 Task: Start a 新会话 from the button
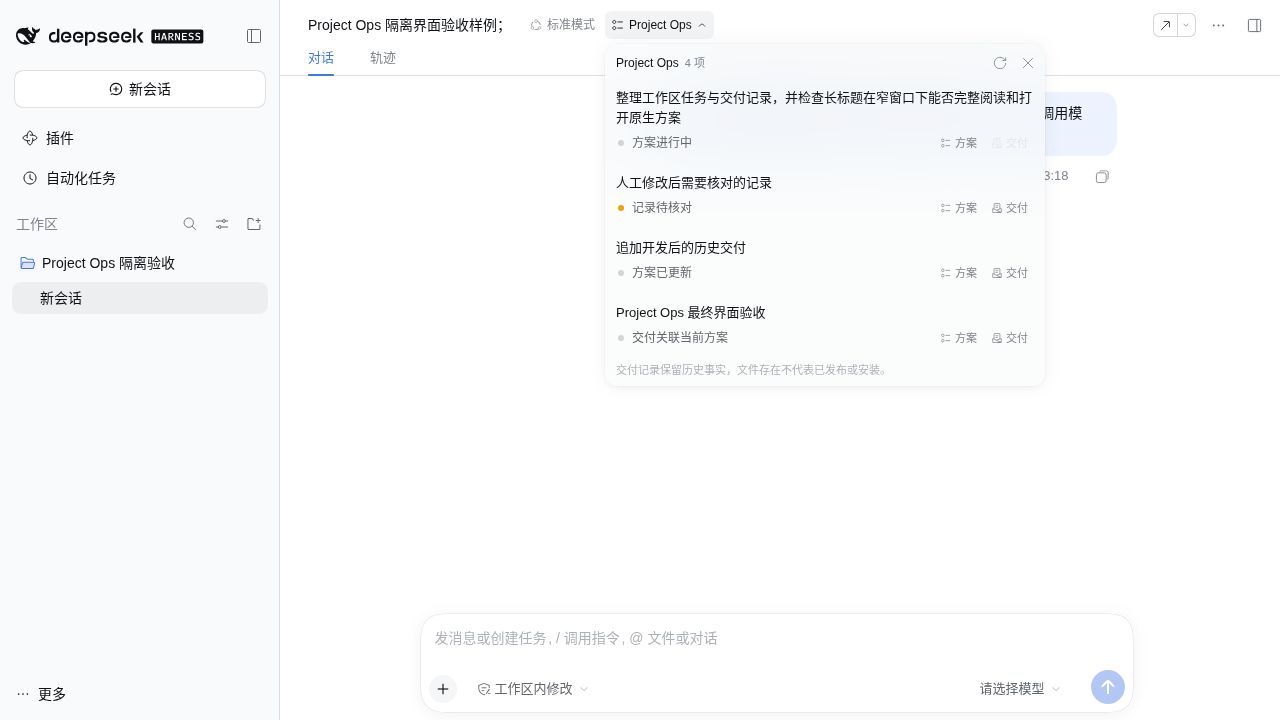(x=140, y=89)
